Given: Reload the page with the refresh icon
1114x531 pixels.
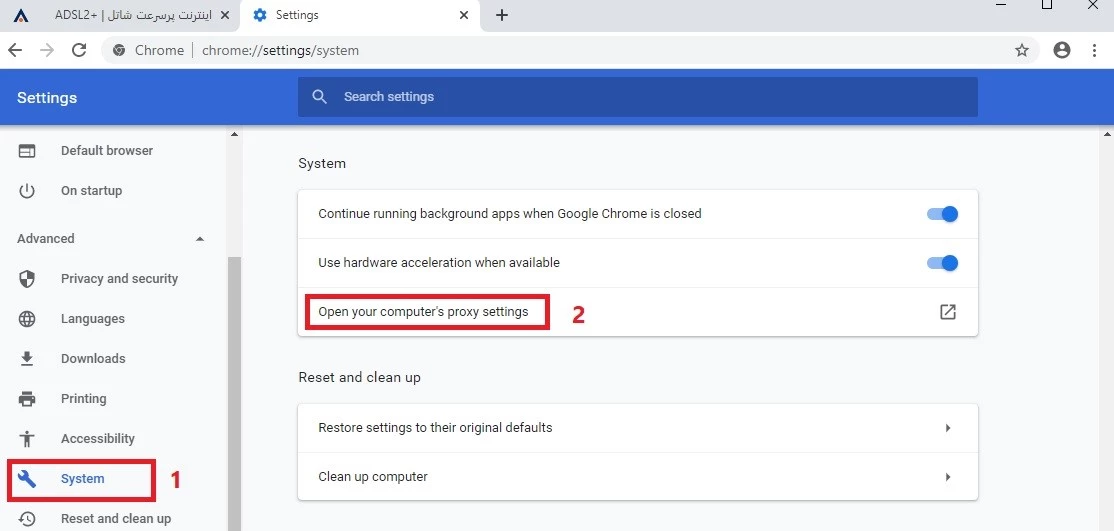Looking at the screenshot, I should pos(79,50).
